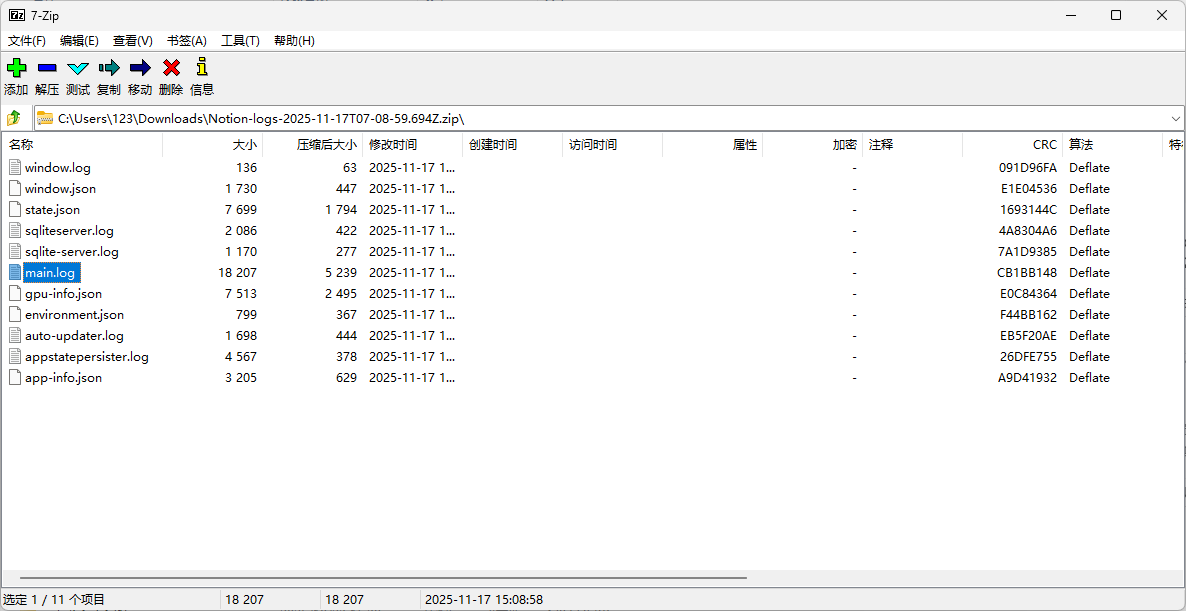Sort by 修改时间 column header
This screenshot has height=611, width=1186.
[x=412, y=144]
